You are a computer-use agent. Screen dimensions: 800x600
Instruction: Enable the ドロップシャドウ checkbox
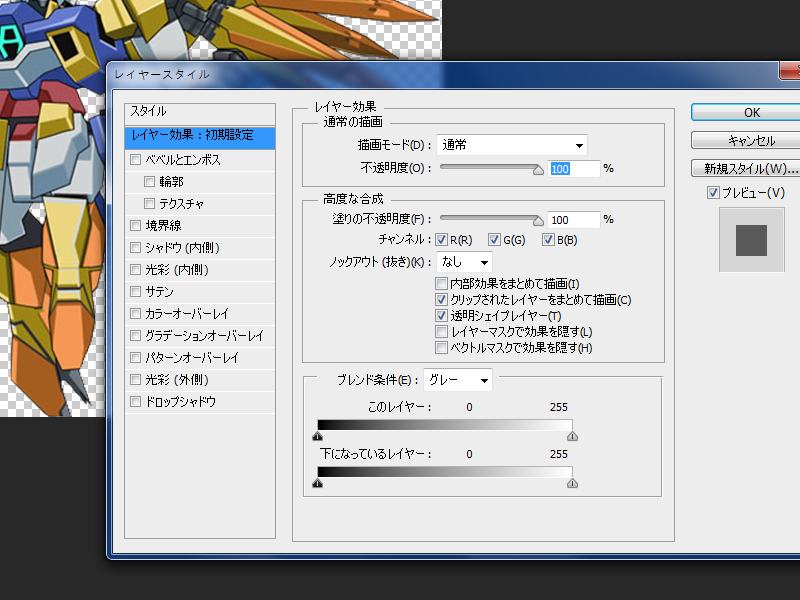tap(136, 402)
